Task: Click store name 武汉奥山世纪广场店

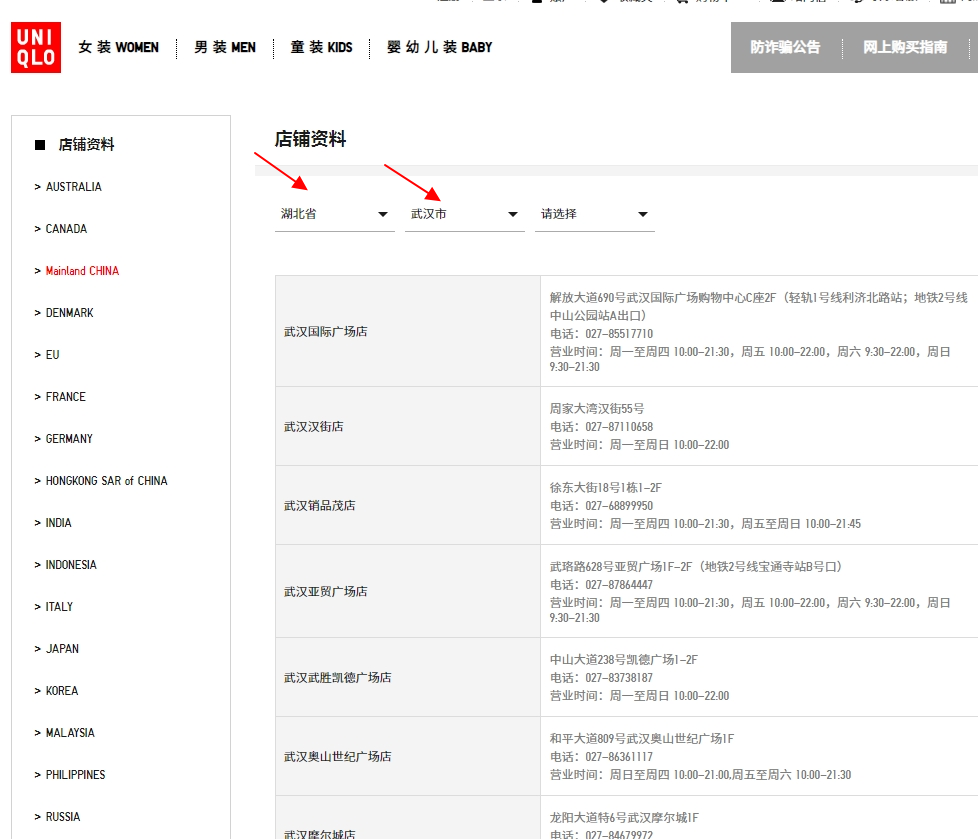Action: click(x=337, y=757)
